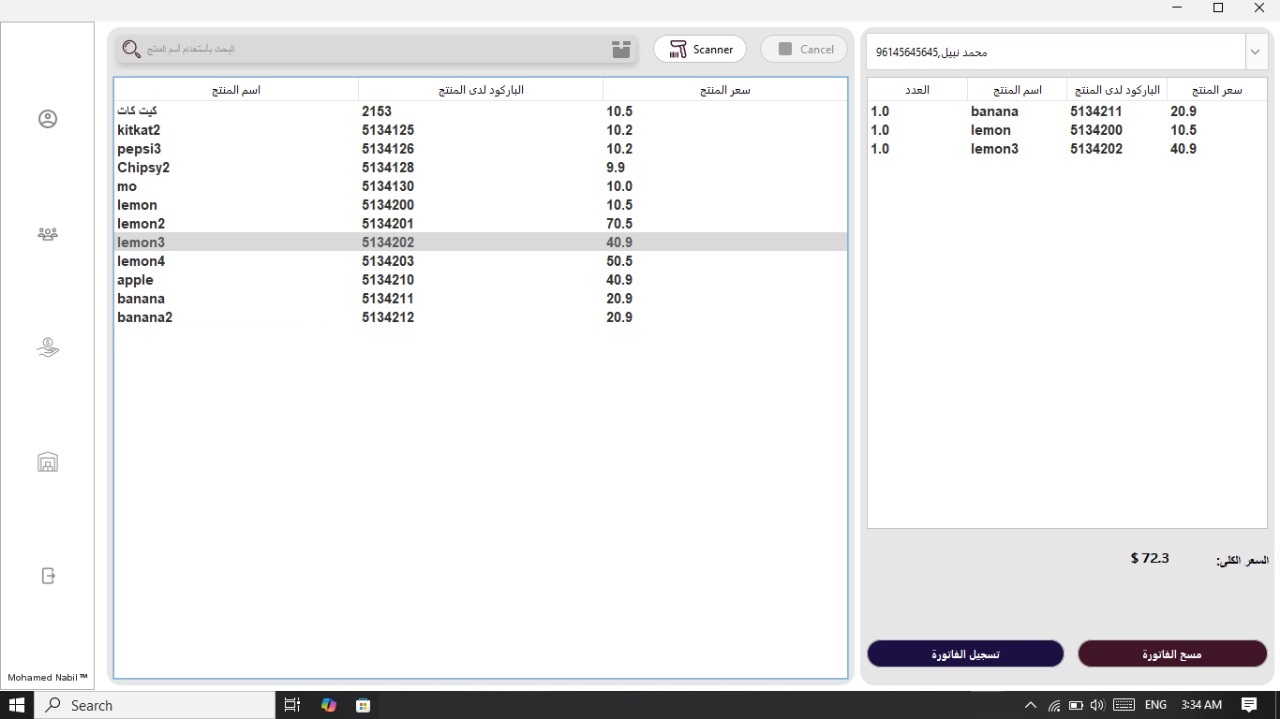Sort by barcode column header in product list
The width and height of the screenshot is (1280, 719).
point(481,90)
